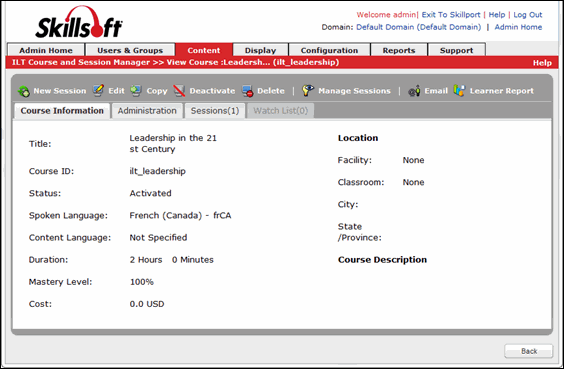Click the Copy label in toolbar
This screenshot has height=369, width=564.
point(157,91)
